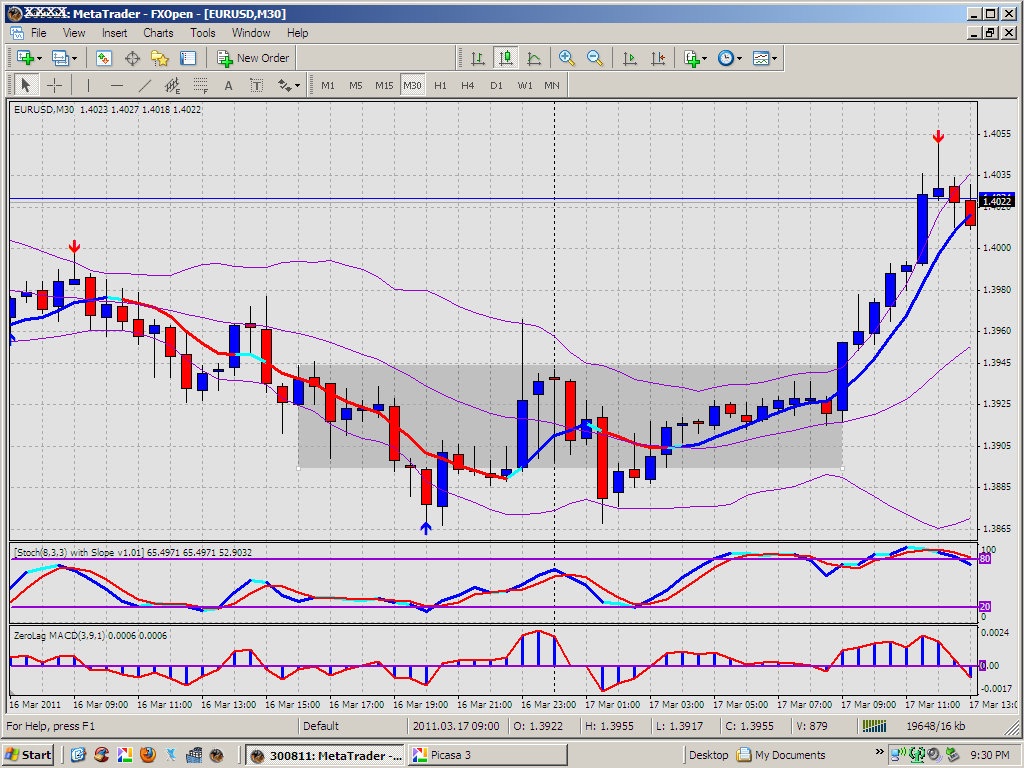Image resolution: width=1024 pixels, height=768 pixels.
Task: Switch to Picasa 3 taskbar button
Action: [x=487, y=755]
